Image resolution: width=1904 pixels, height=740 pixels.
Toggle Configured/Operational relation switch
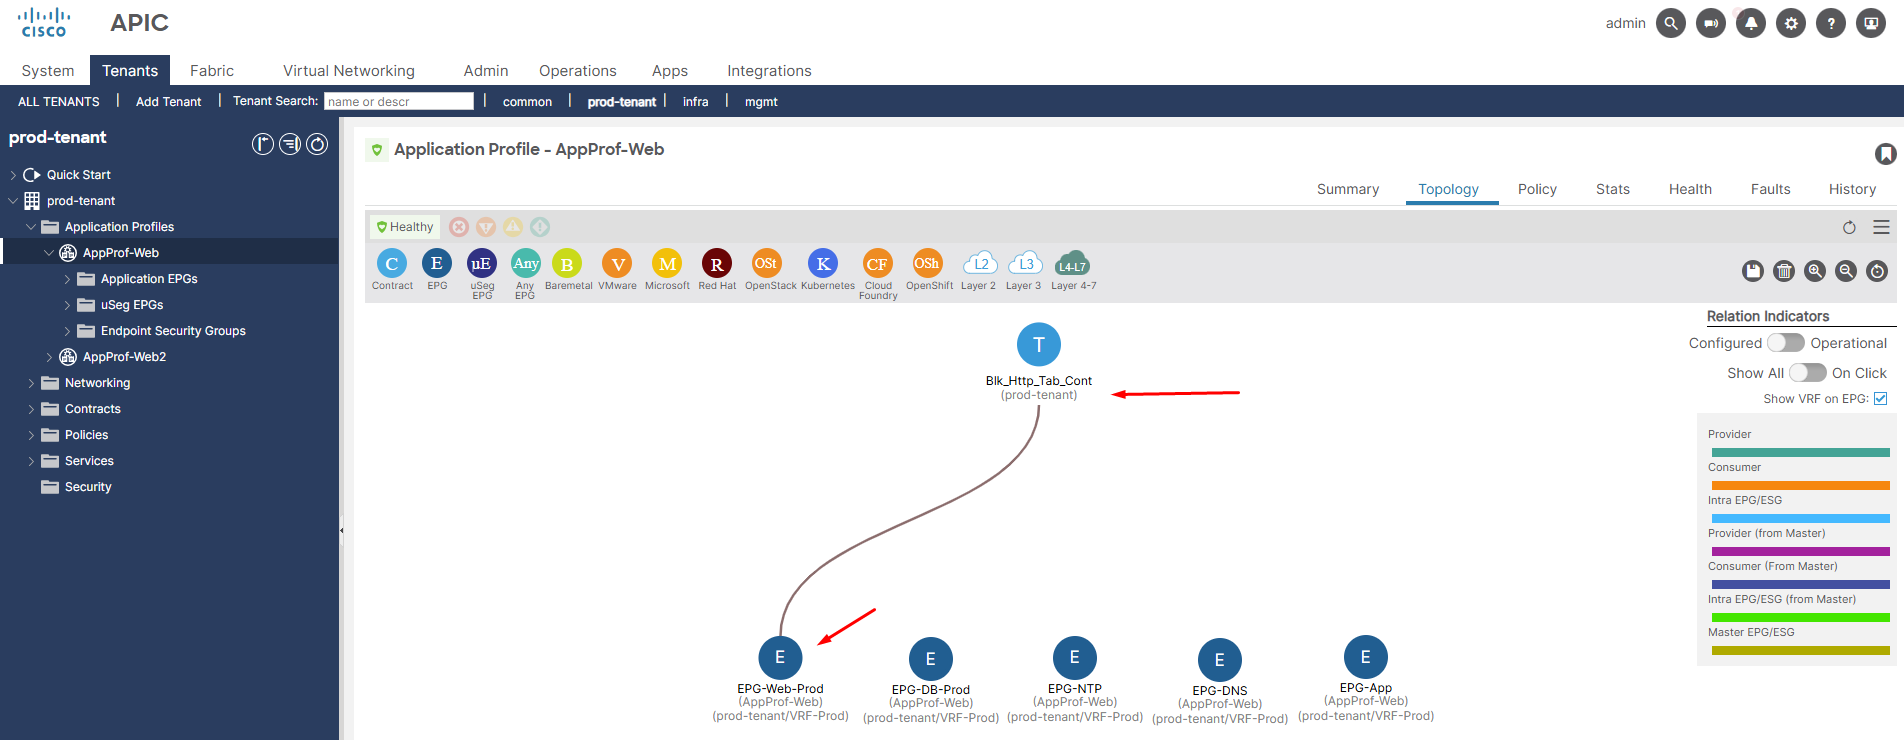point(1785,343)
